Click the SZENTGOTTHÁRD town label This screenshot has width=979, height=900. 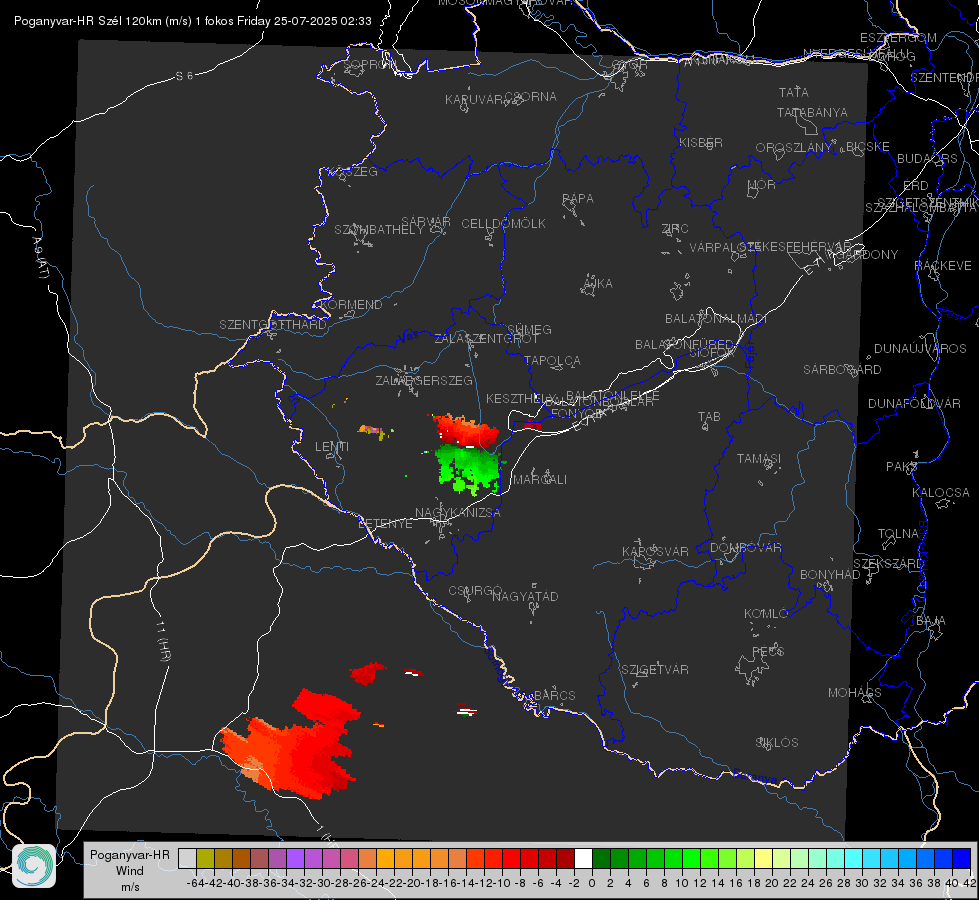273,325
